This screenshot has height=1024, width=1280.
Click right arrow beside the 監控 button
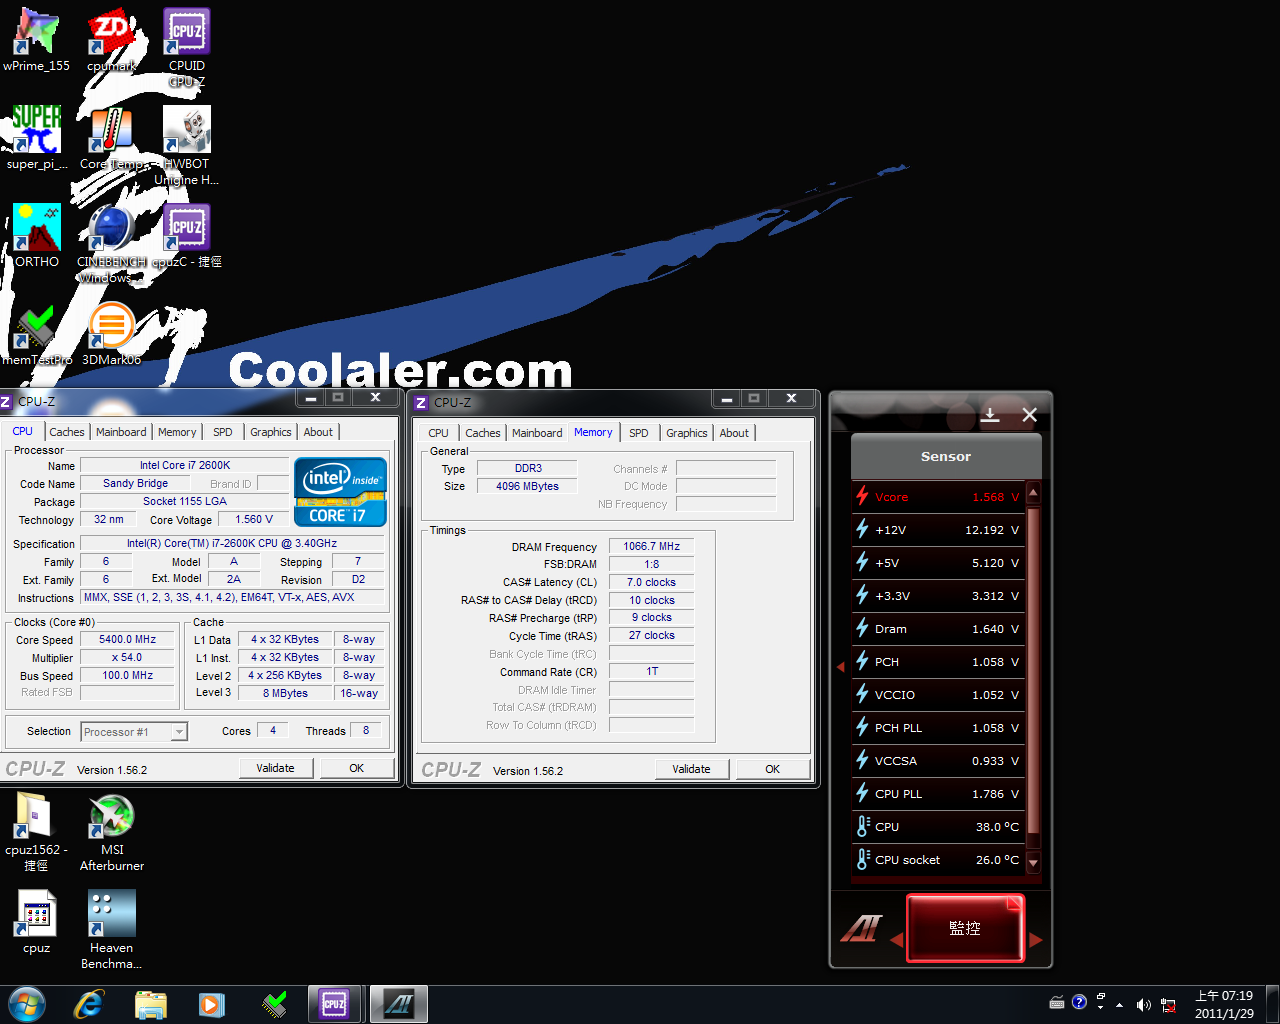point(1036,940)
